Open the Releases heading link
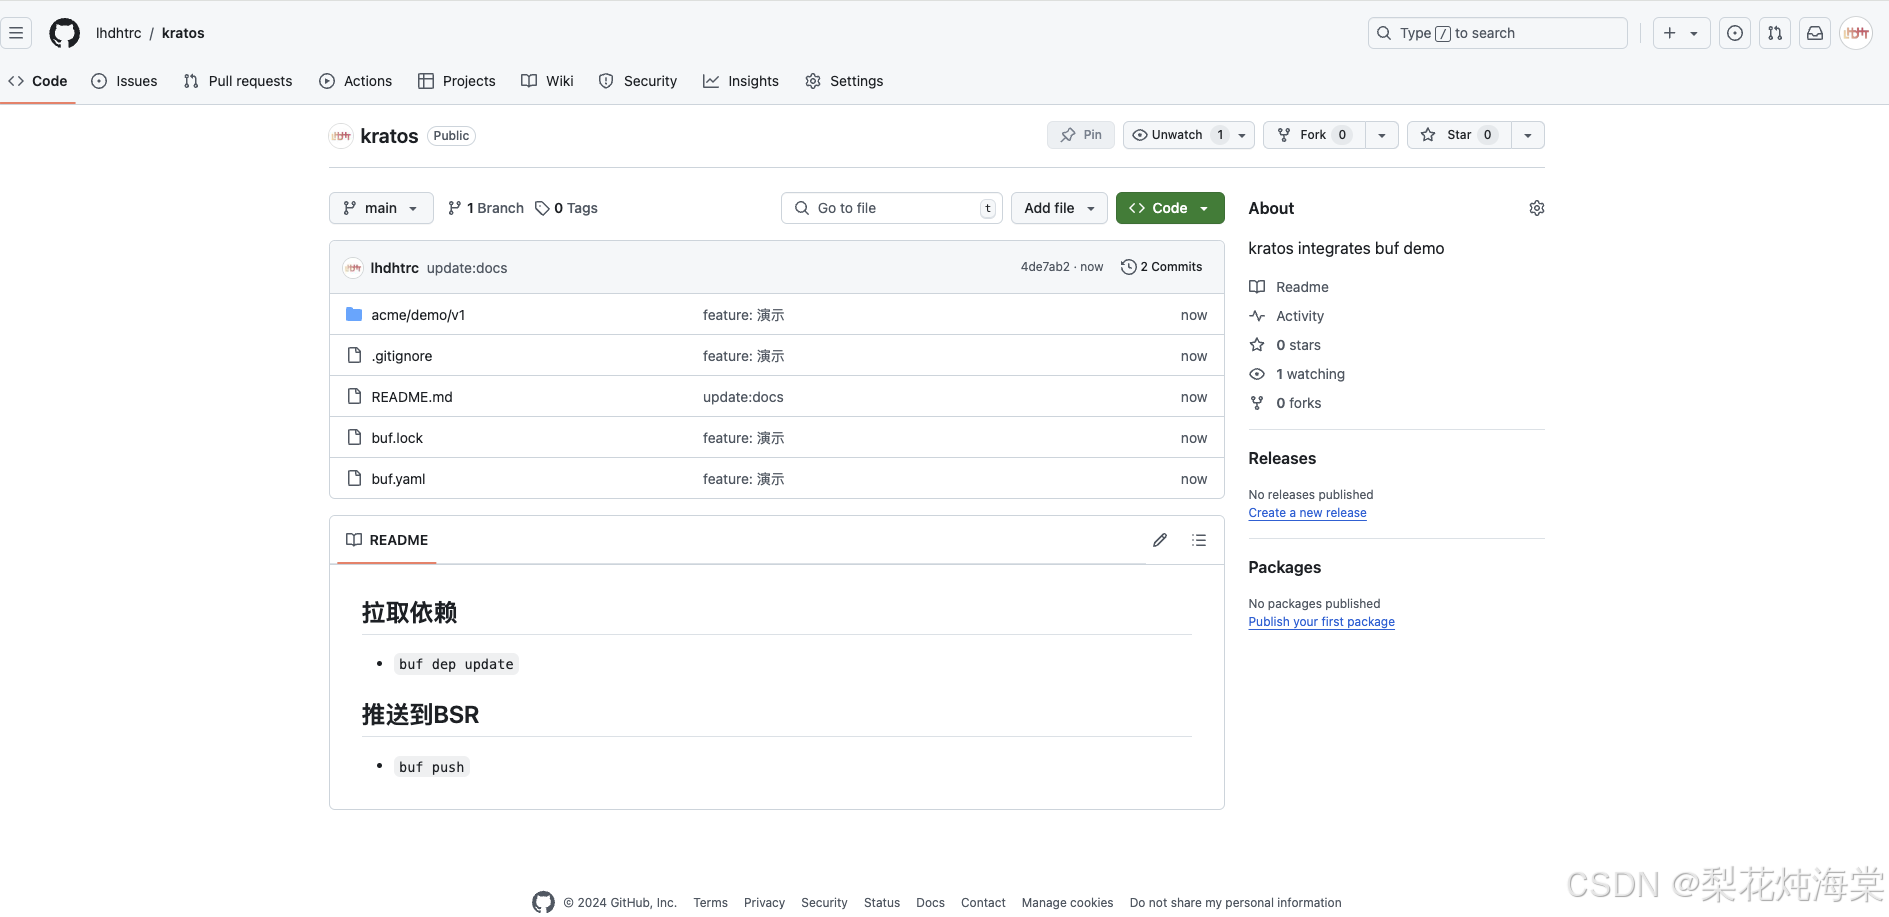Image resolution: width=1889 pixels, height=917 pixels. tap(1282, 458)
